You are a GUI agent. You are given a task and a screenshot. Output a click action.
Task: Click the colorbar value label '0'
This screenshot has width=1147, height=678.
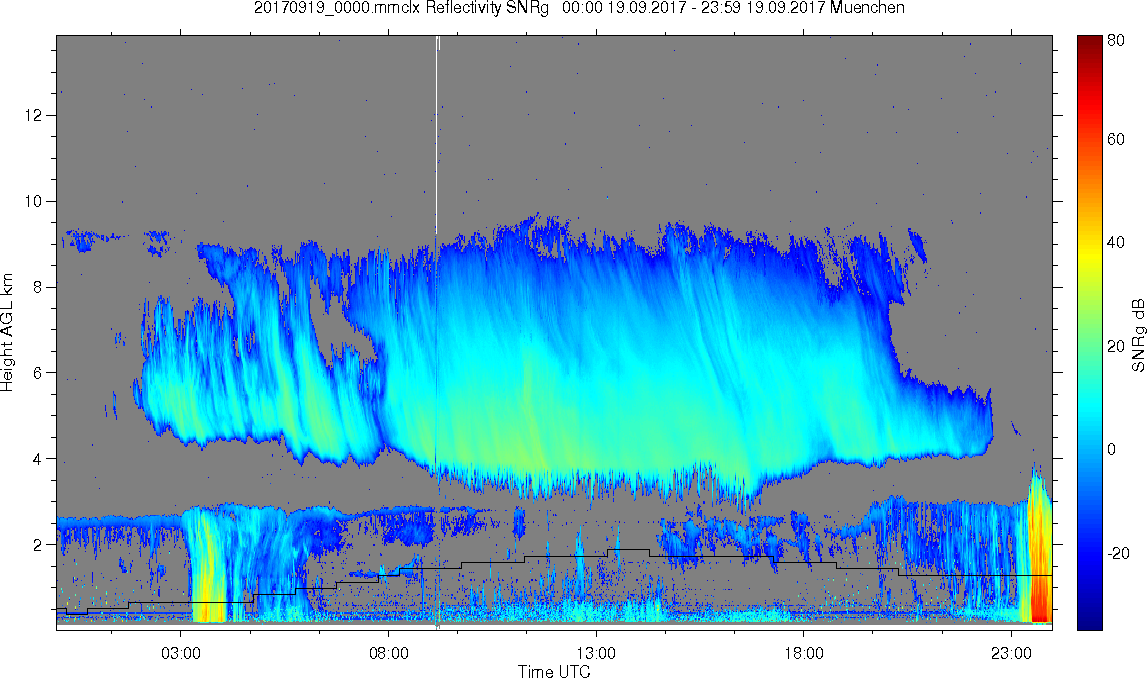click(x=1112, y=448)
